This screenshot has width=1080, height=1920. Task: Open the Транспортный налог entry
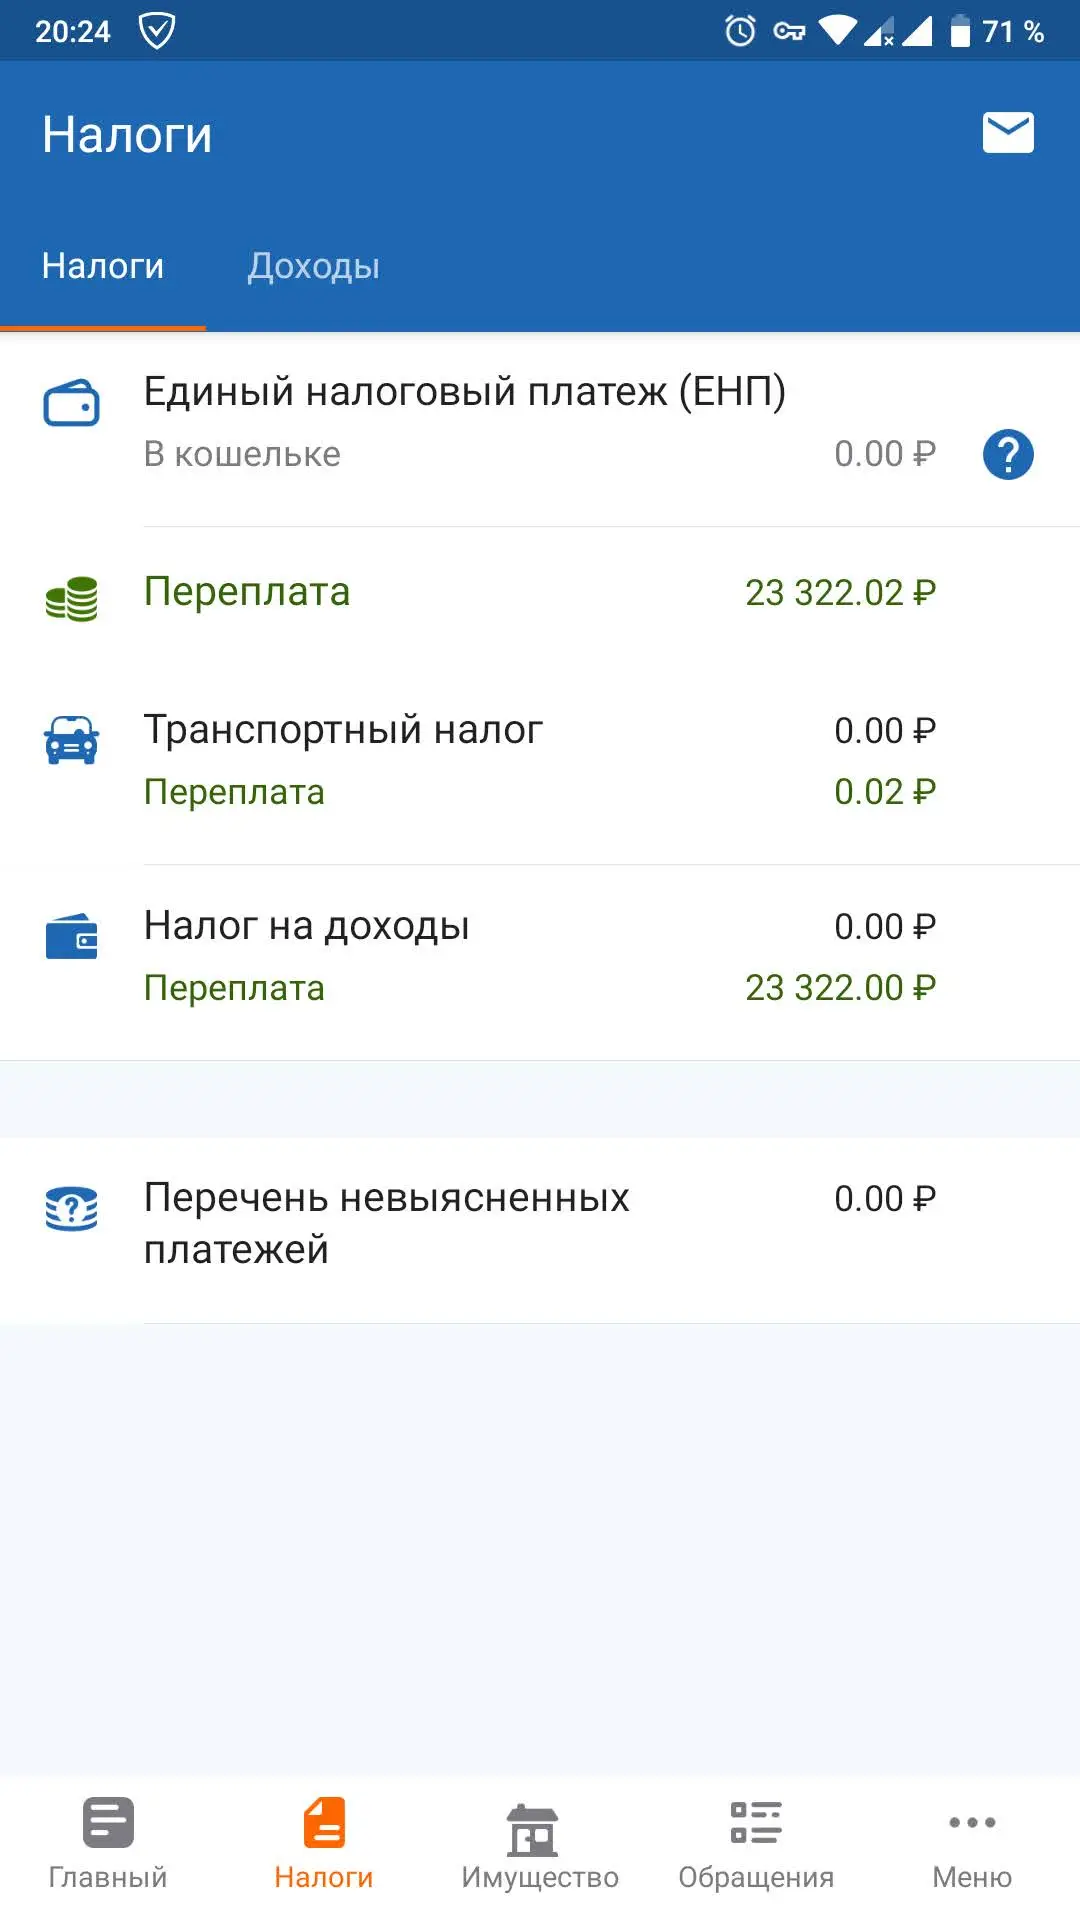click(x=540, y=761)
